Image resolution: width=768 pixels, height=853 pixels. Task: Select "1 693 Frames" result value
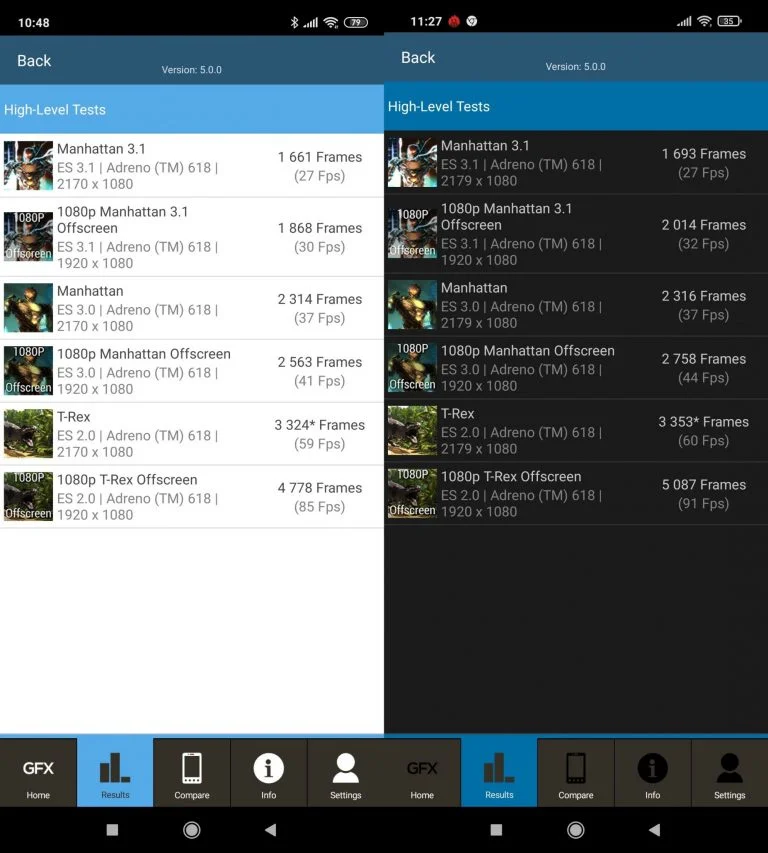pos(704,153)
